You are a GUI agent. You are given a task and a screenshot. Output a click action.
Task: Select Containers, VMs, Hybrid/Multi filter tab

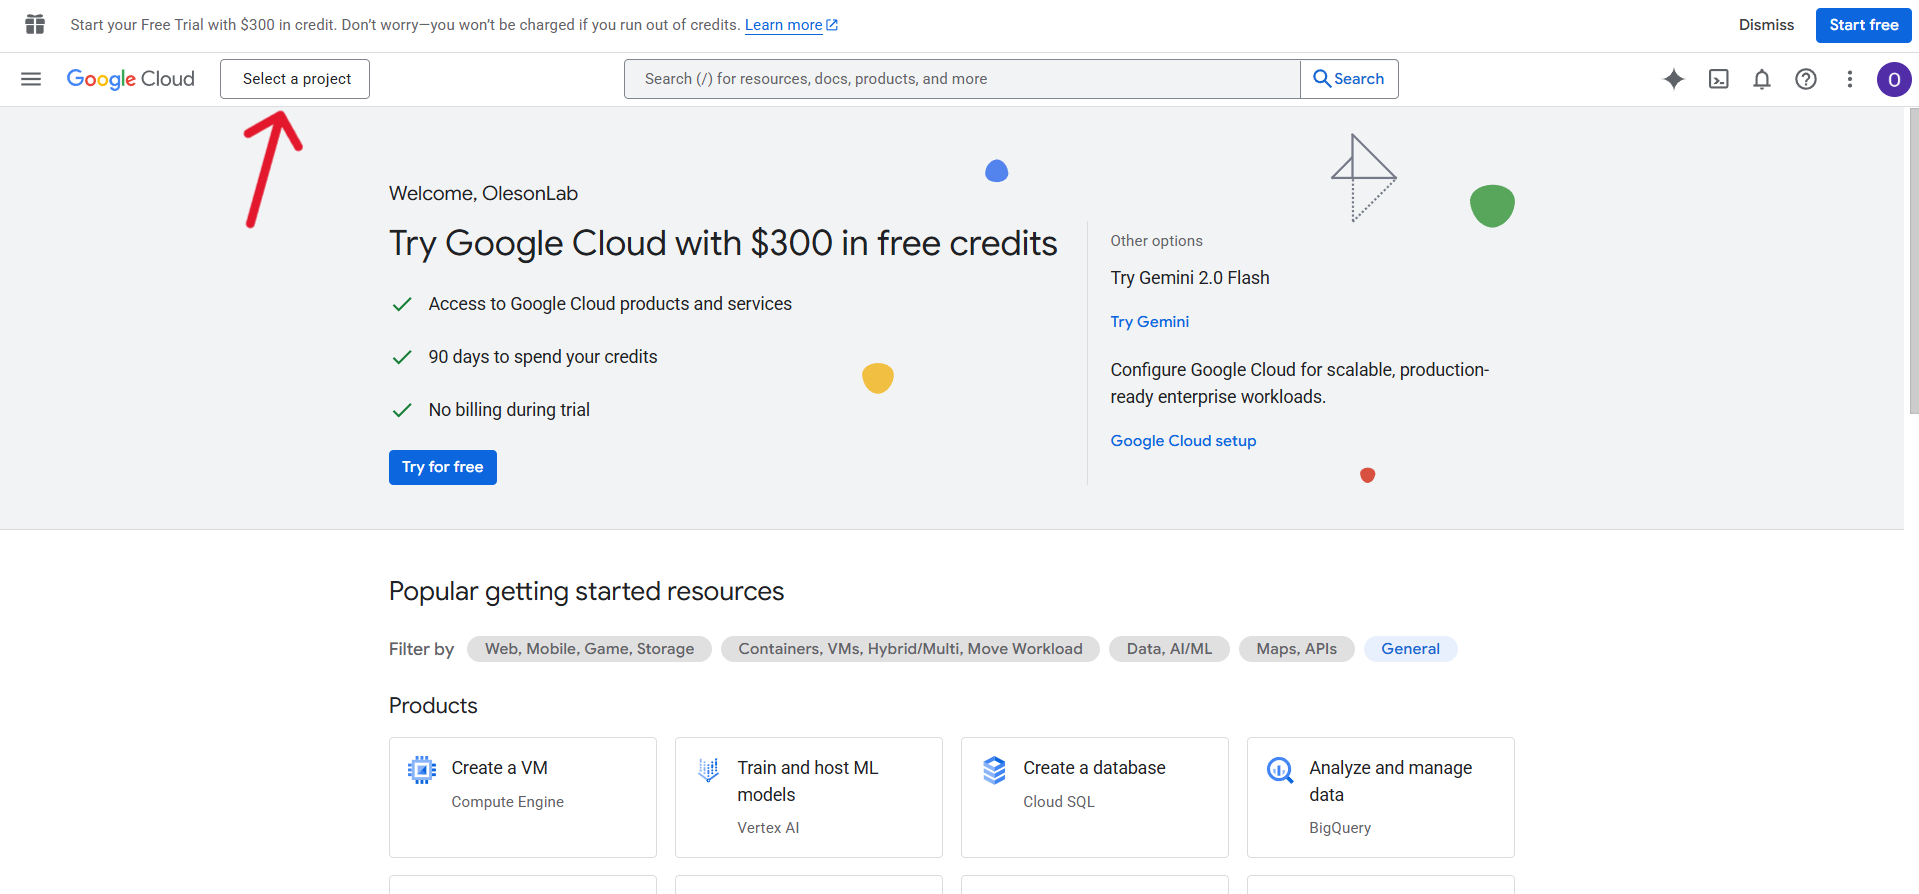910,649
